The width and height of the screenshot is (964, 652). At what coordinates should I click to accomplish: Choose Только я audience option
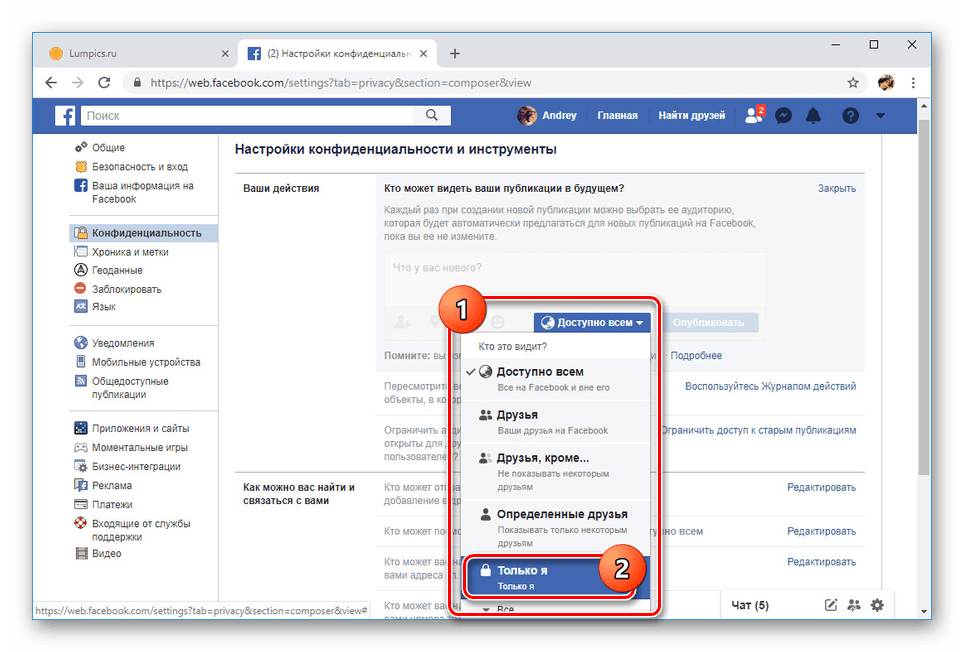click(x=555, y=577)
